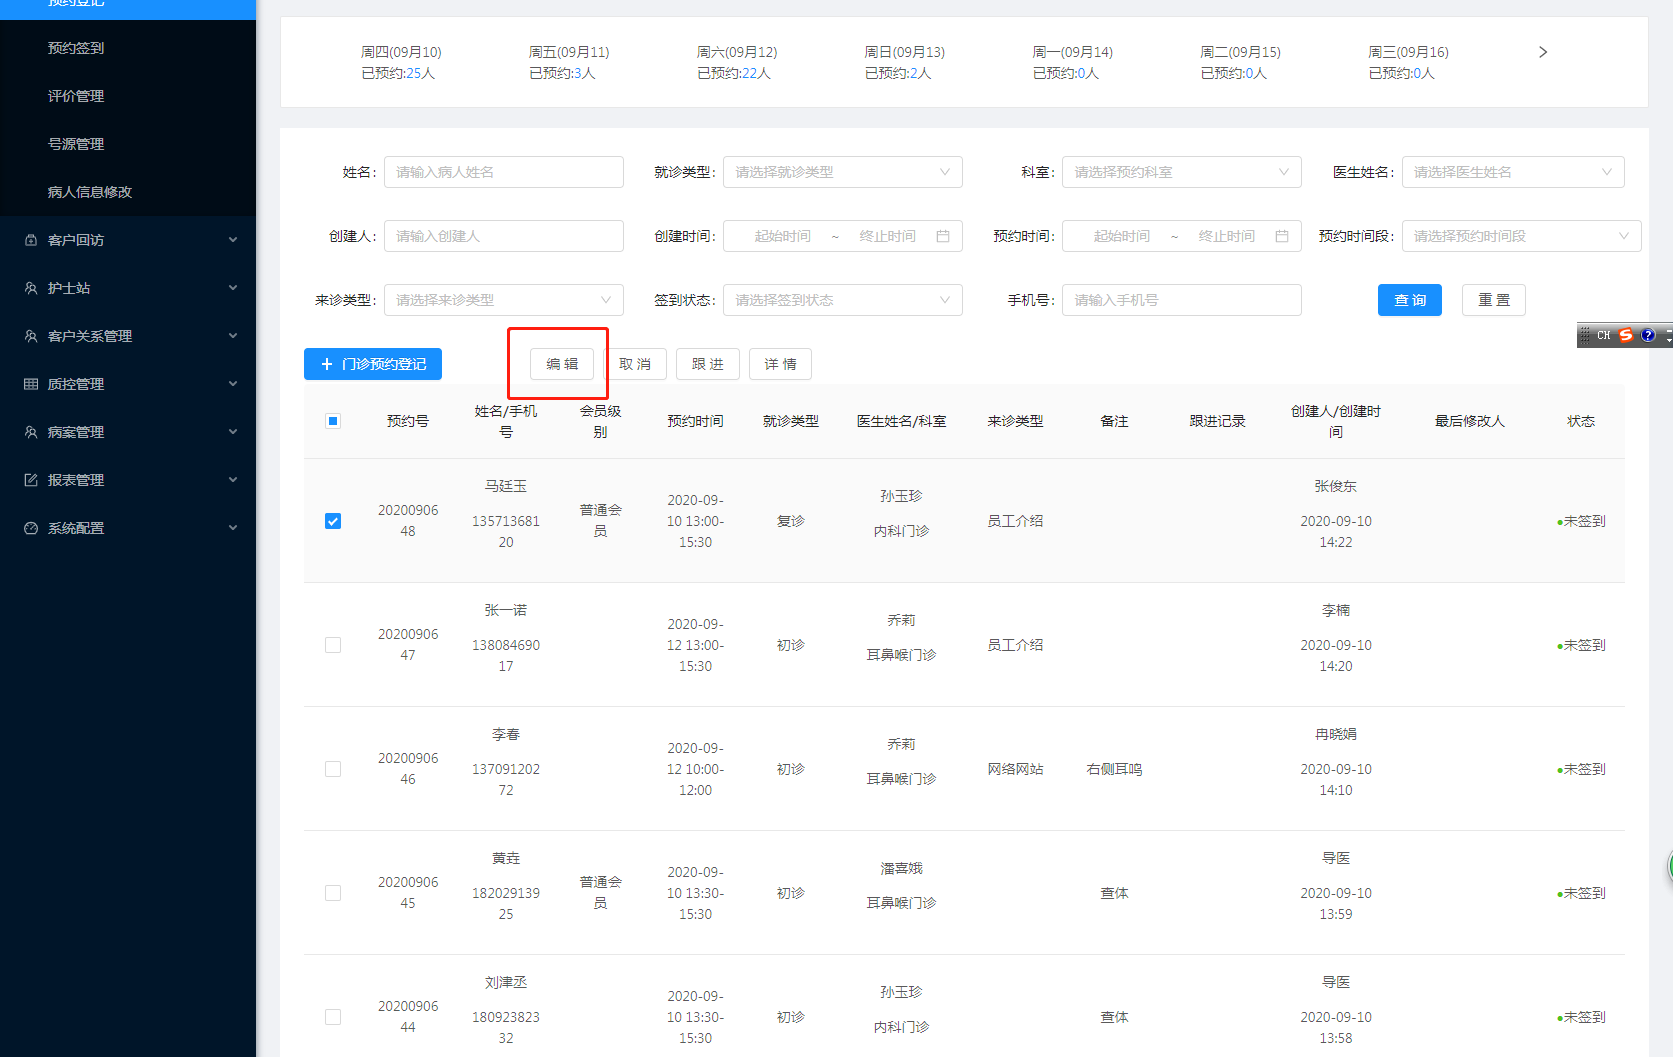The image size is (1673, 1057).
Task: Select the 周四(09月10) date tab
Action: click(401, 62)
